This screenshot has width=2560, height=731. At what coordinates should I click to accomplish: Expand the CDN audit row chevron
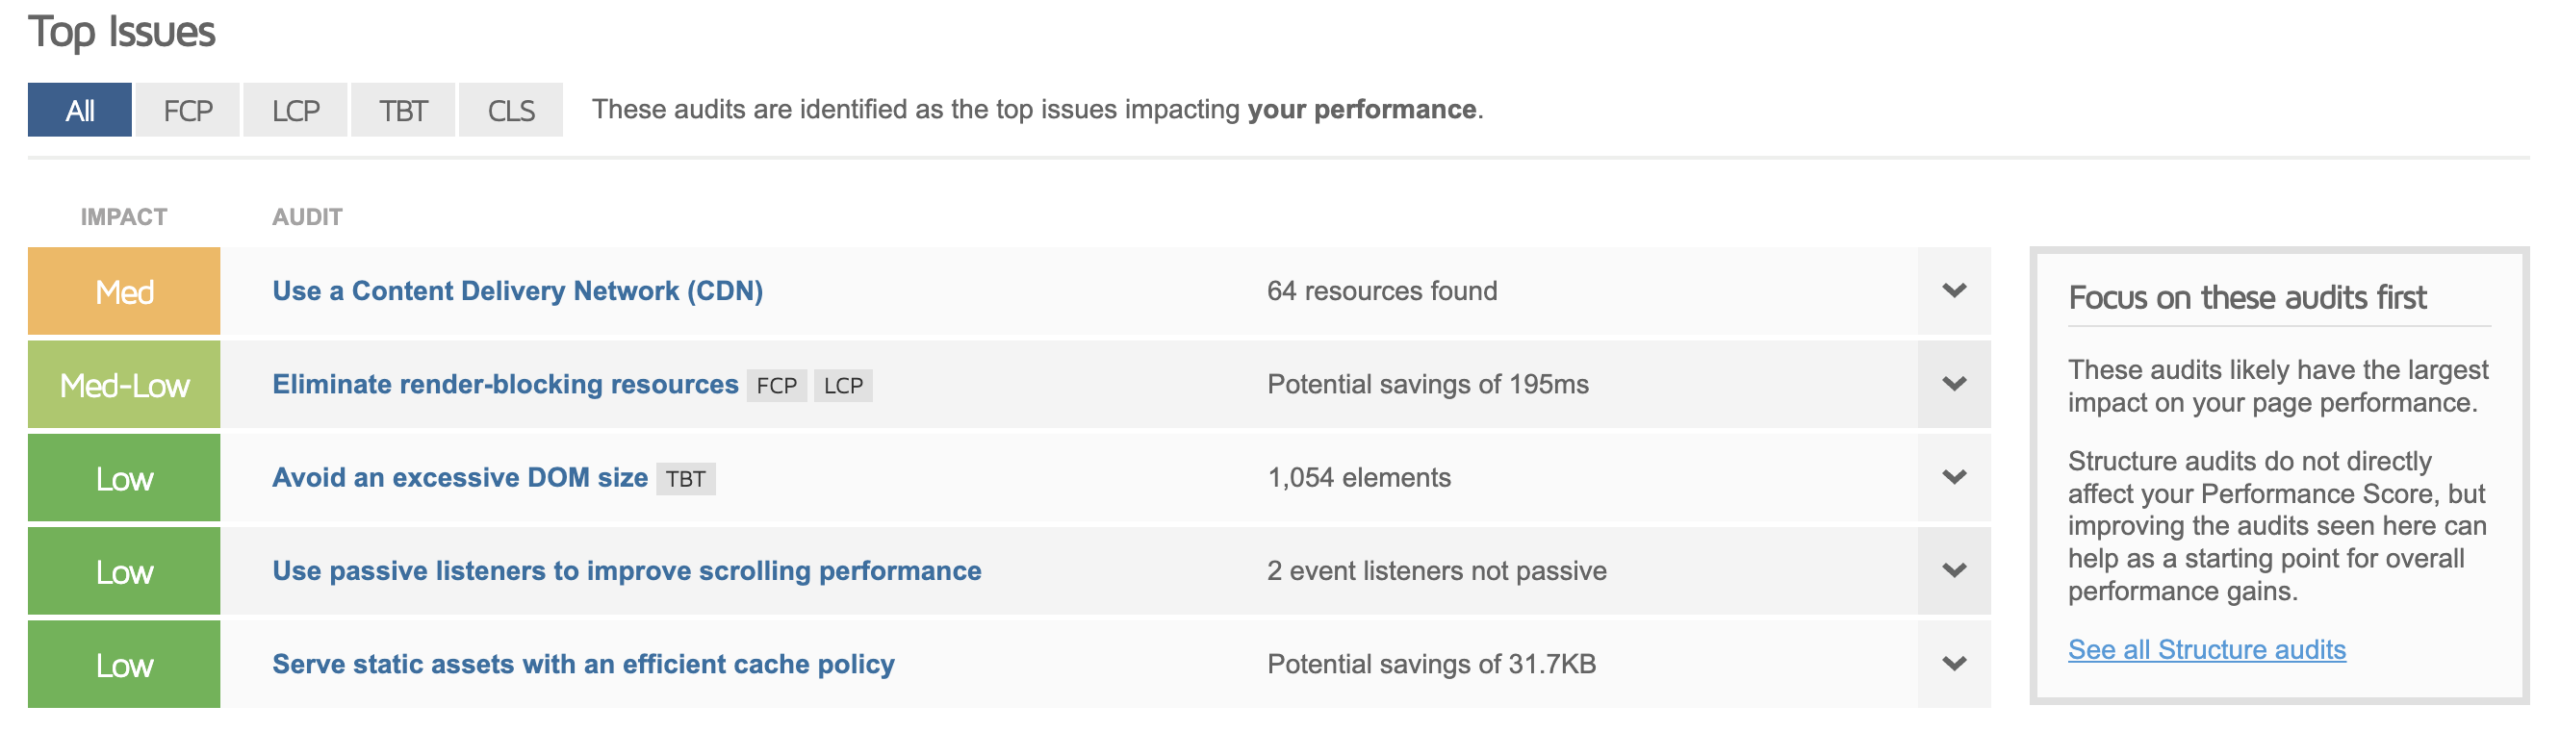point(1953,291)
